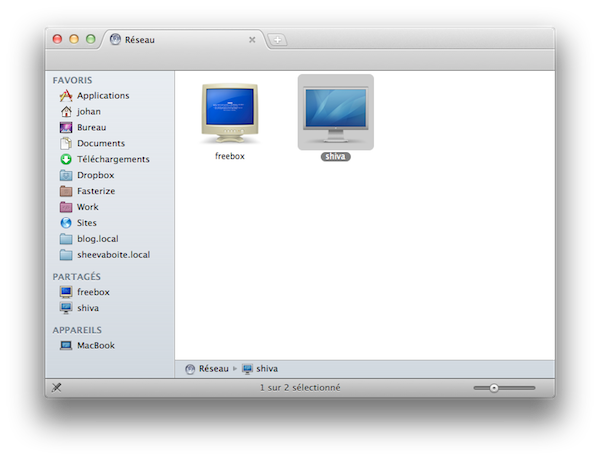Viewport: 600px width, 460px height.
Task: Select the johan home folder
Action: coord(88,112)
